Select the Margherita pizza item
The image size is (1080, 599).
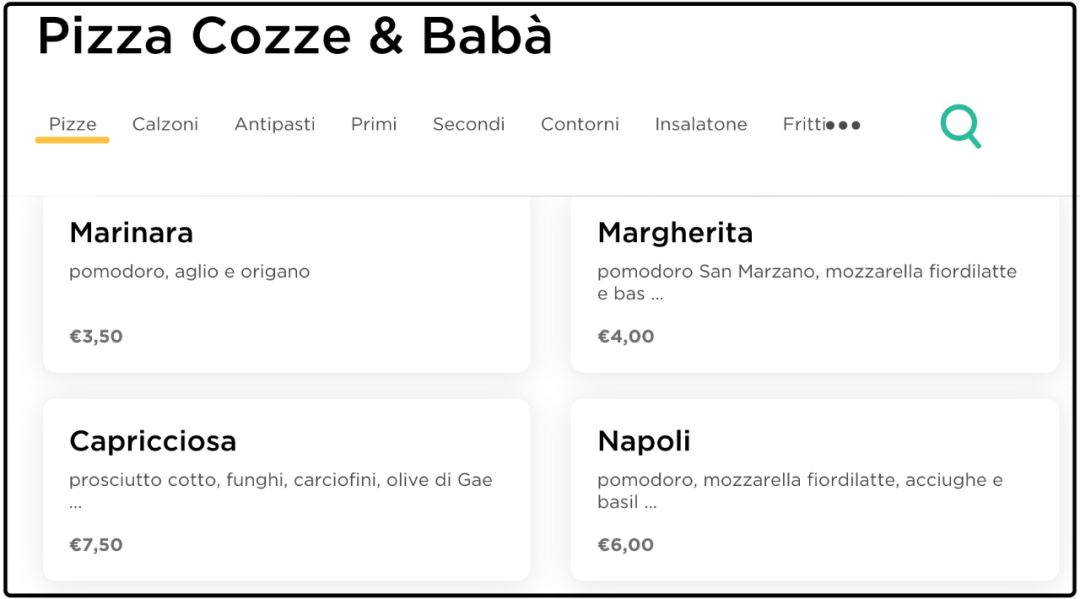(815, 284)
